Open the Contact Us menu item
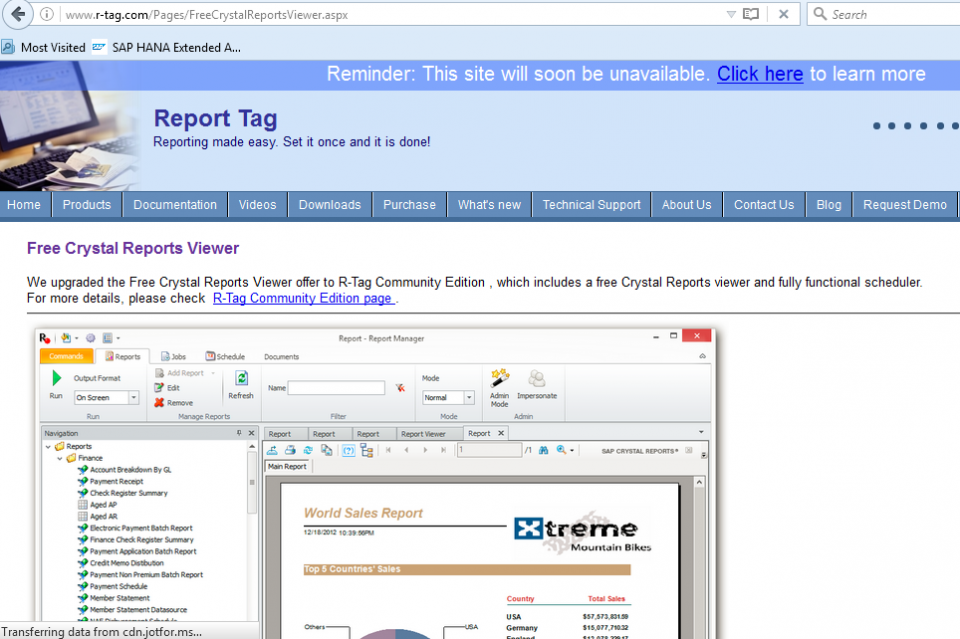The image size is (960, 639). tap(763, 205)
